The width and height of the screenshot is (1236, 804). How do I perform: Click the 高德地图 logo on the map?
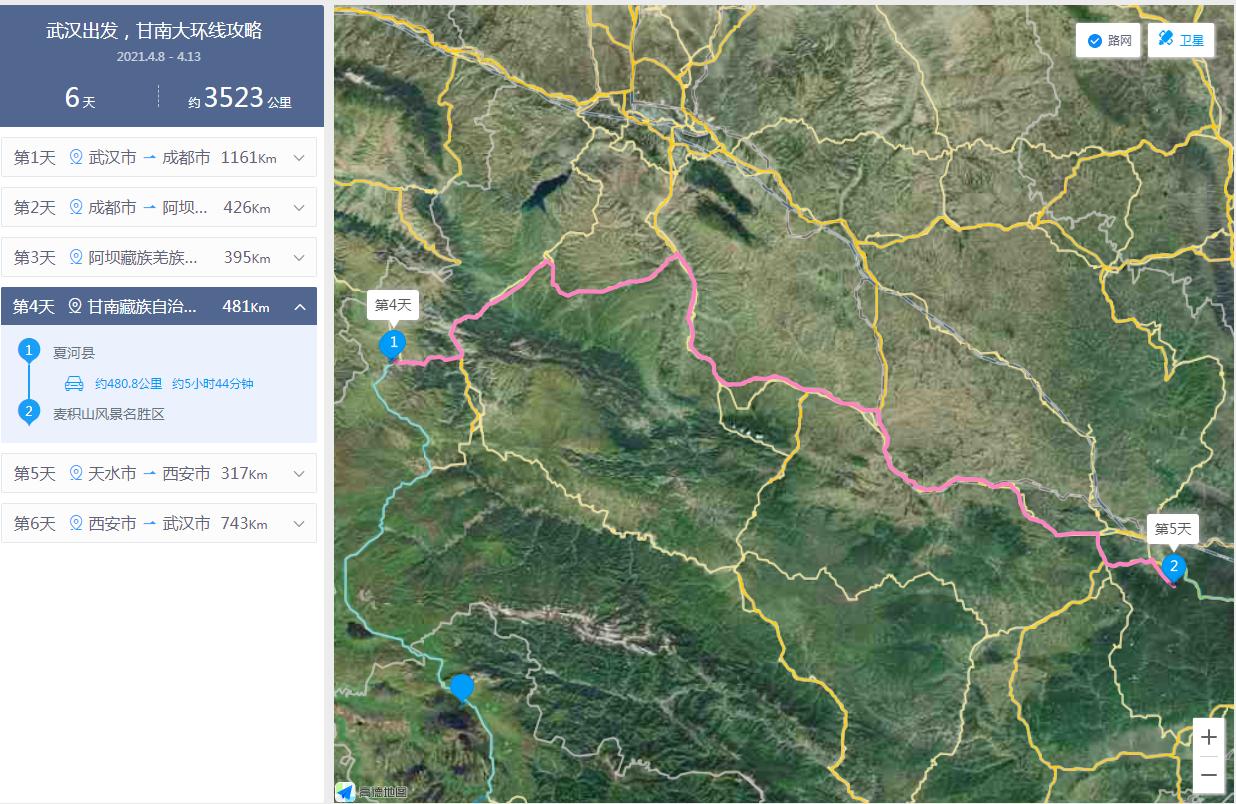click(372, 792)
